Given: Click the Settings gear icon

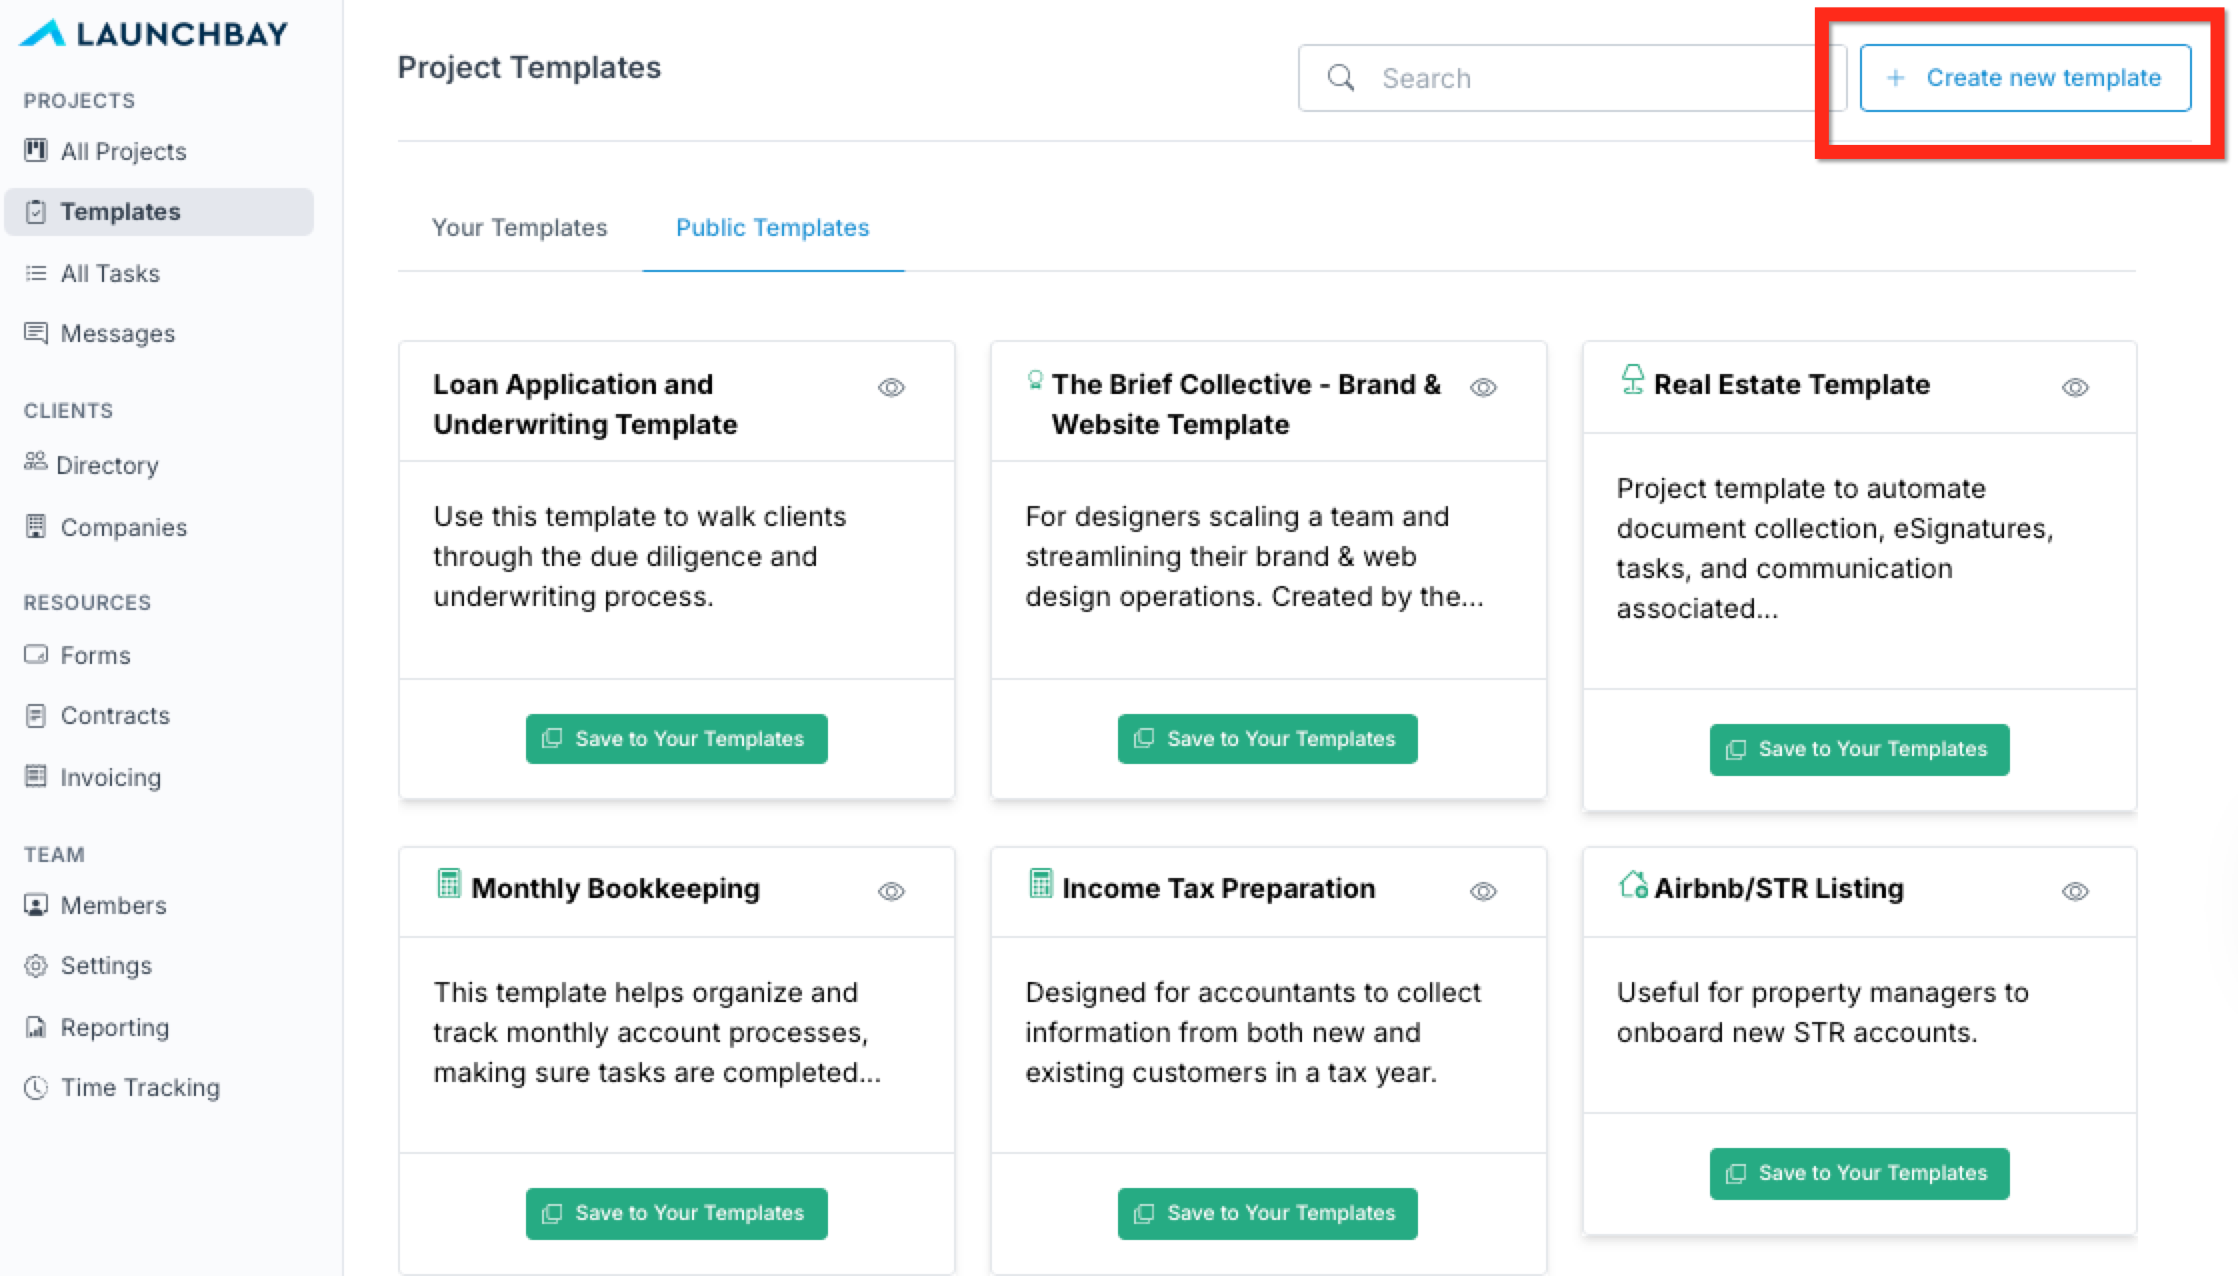Looking at the screenshot, I should coord(36,965).
